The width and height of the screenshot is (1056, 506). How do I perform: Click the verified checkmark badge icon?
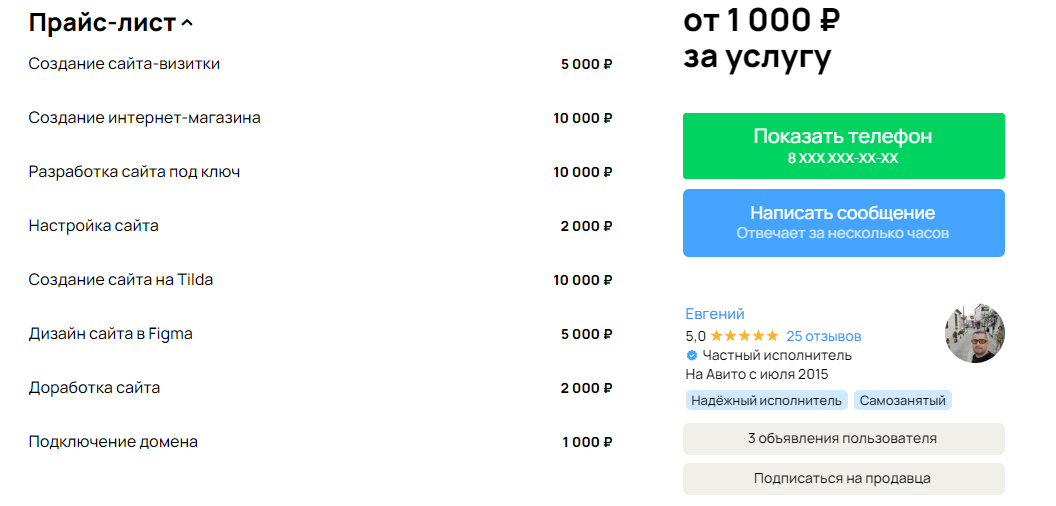tap(691, 356)
